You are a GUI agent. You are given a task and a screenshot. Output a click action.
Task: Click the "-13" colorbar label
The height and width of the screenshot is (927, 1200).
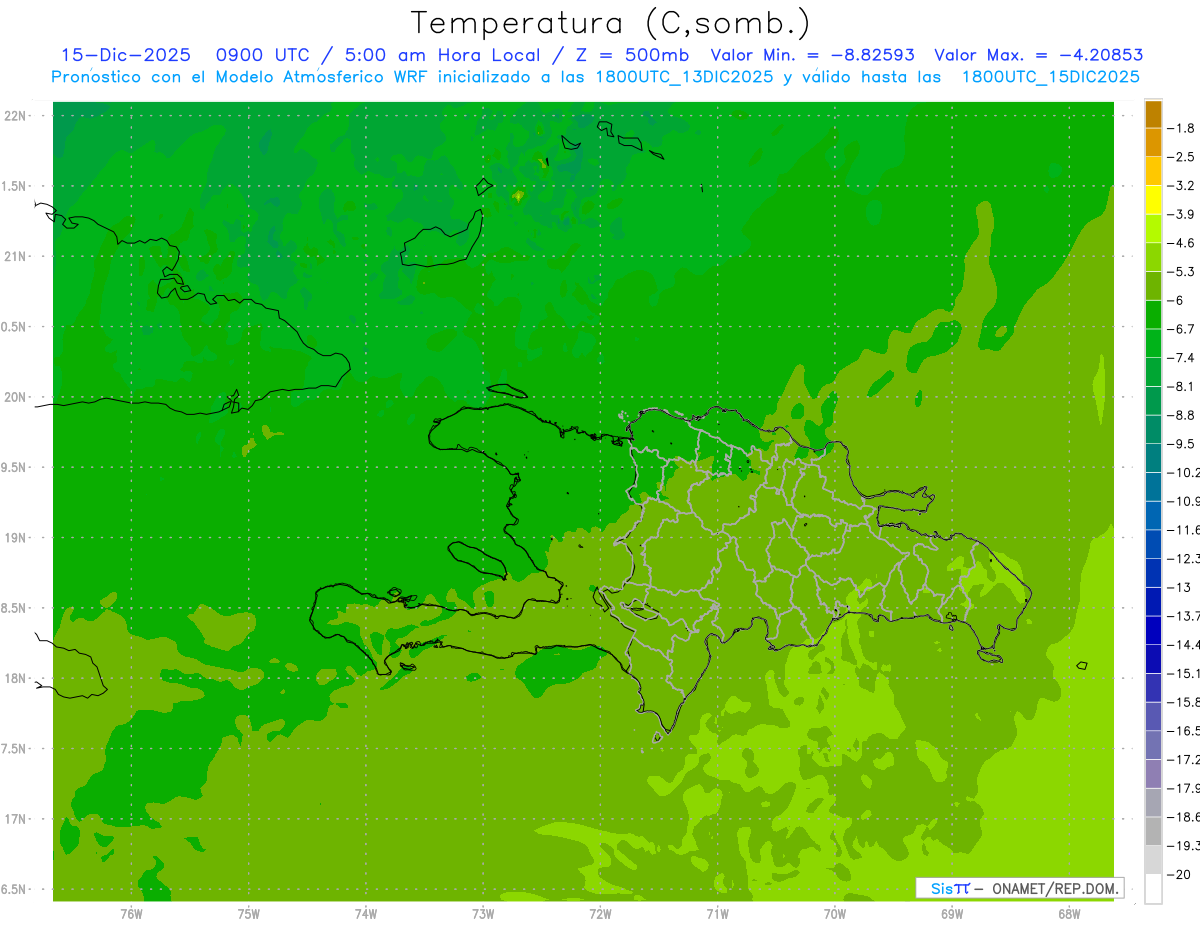(x=1179, y=587)
